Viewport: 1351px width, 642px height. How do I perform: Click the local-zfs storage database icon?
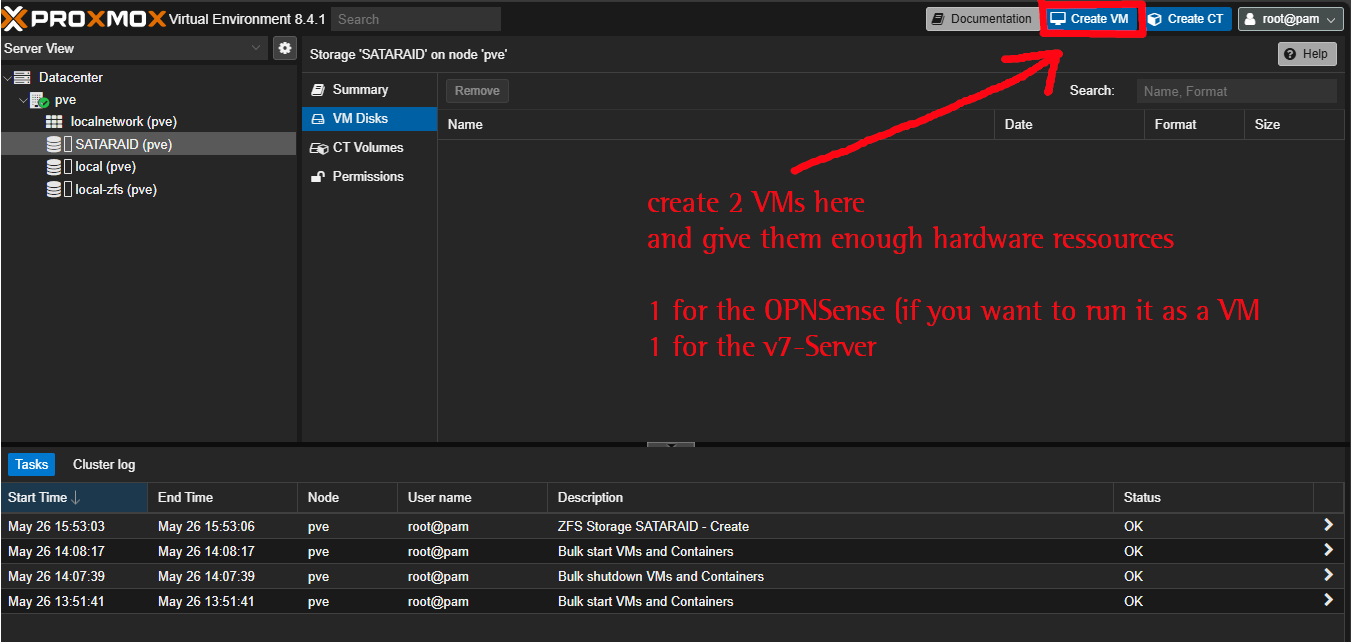(x=54, y=190)
